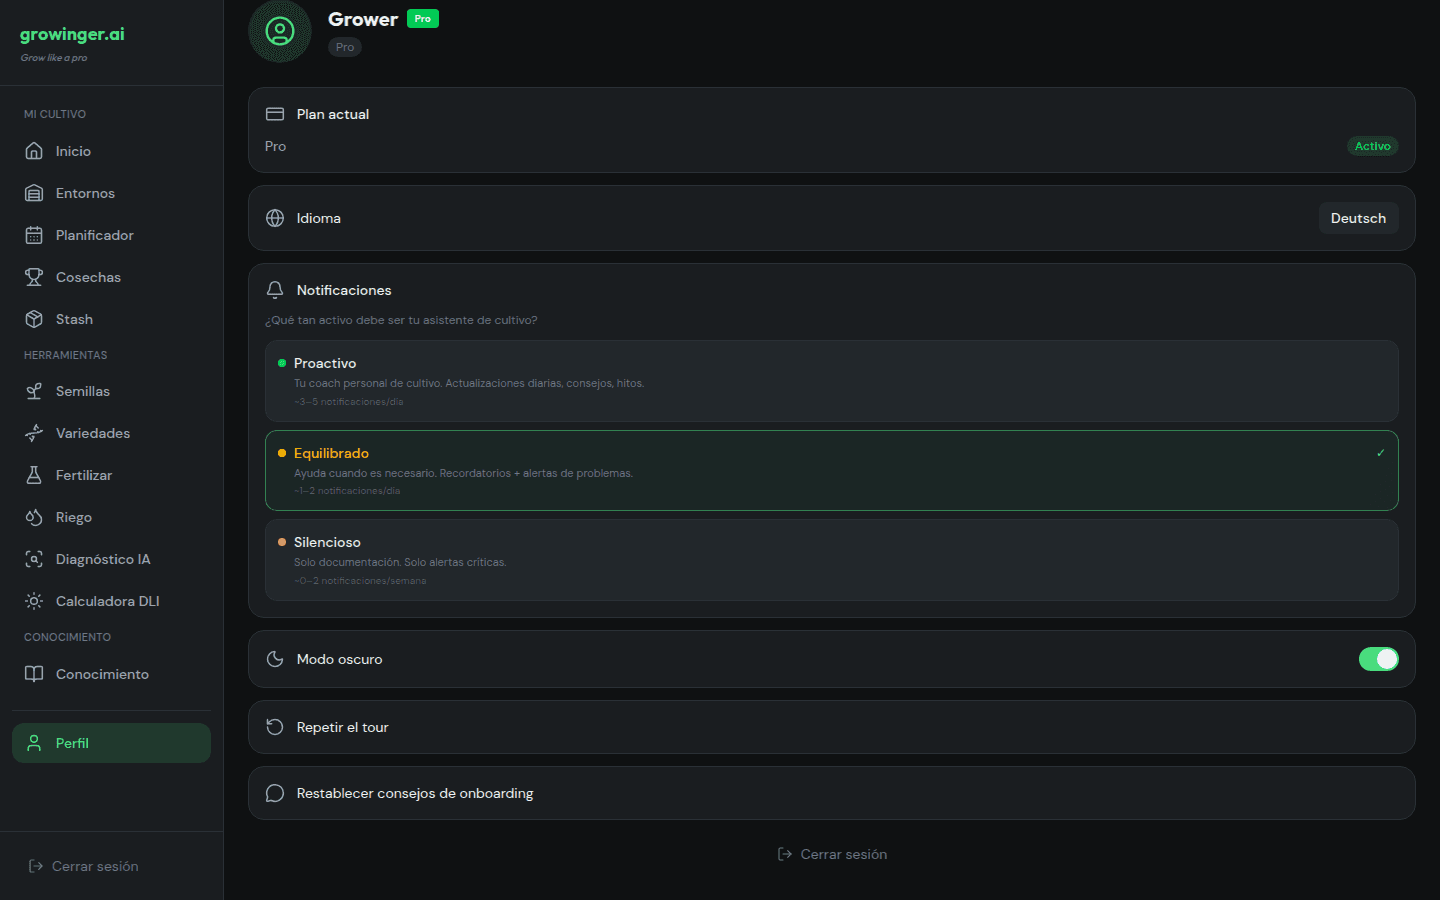Click the Restablecer consejos chat bubble icon

coord(275,793)
